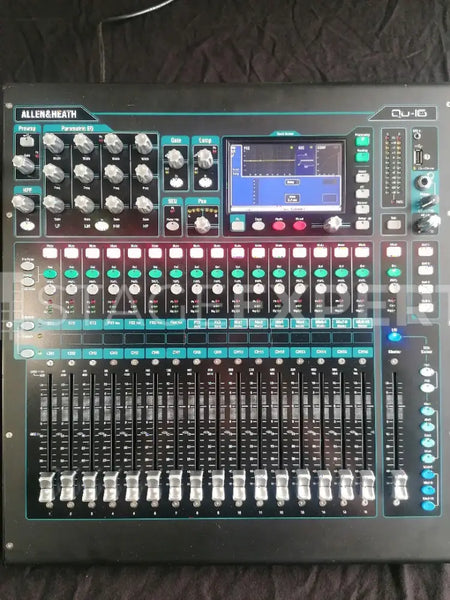Hit the Pre Fade key
Viewport: 450px width, 600px height.
[27, 265]
